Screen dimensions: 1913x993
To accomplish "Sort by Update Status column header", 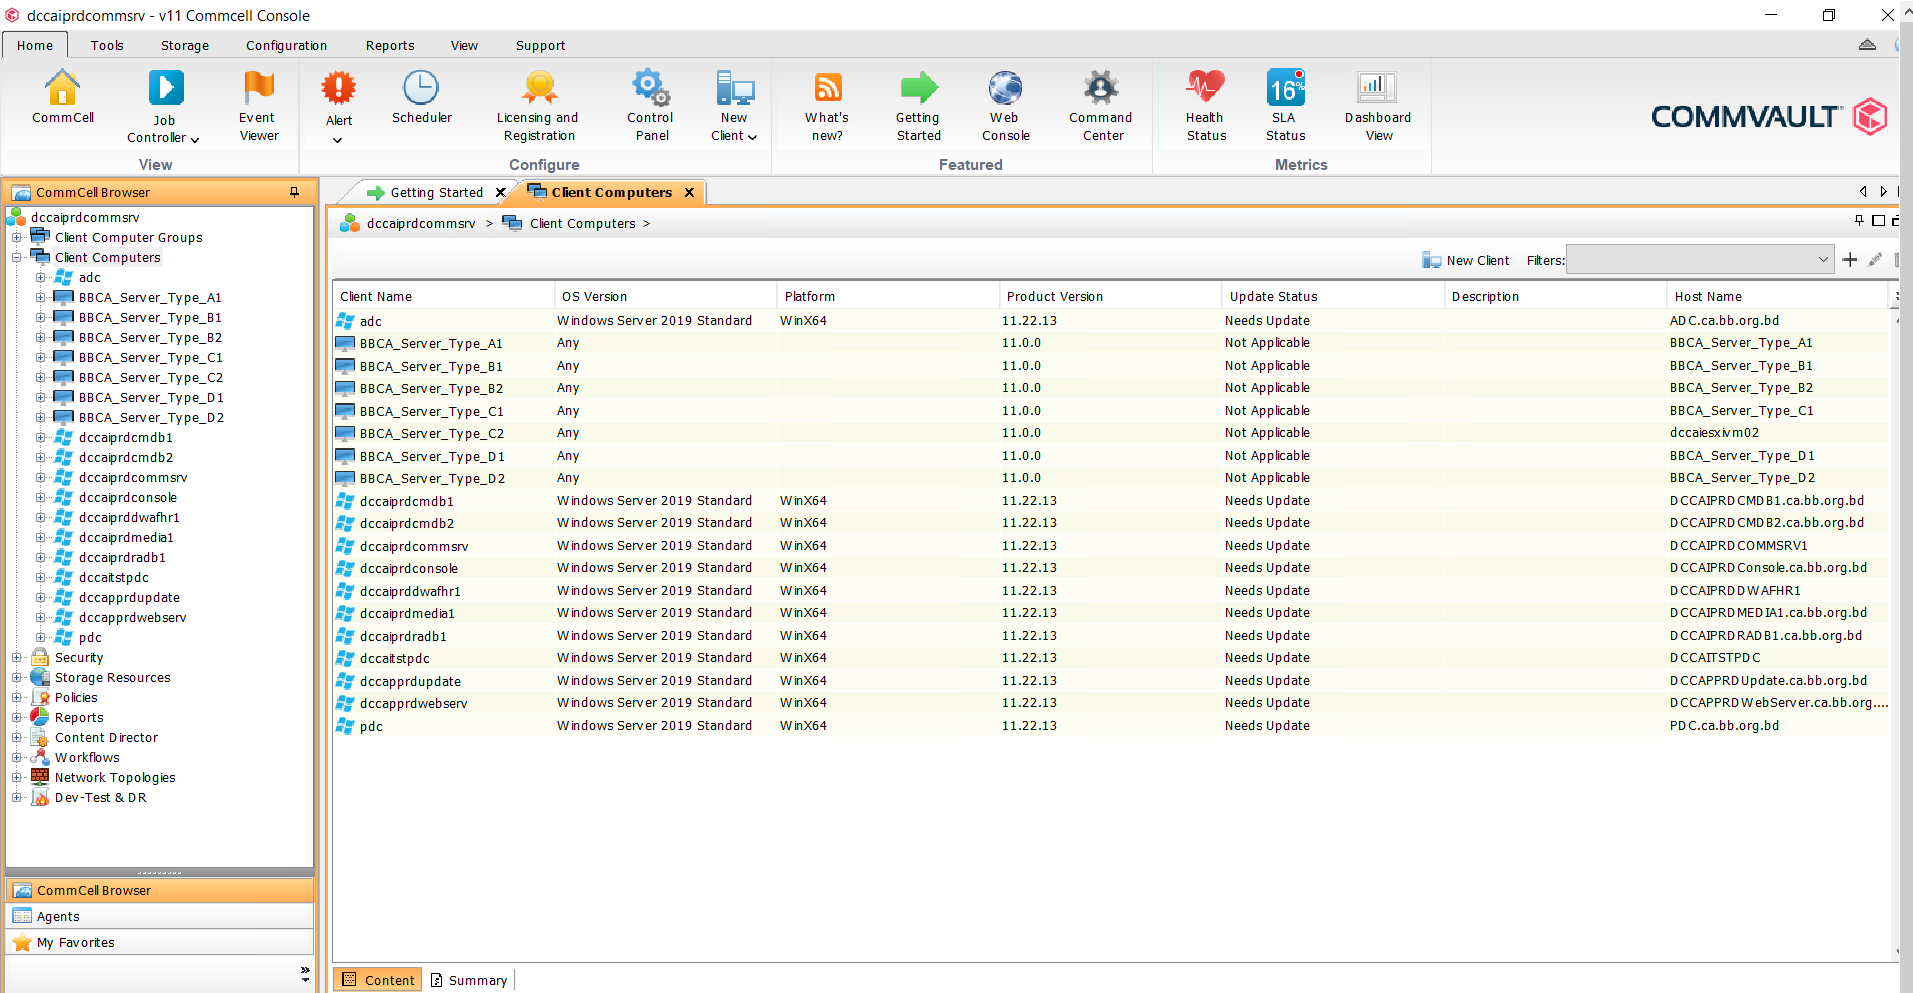I will pyautogui.click(x=1333, y=296).
